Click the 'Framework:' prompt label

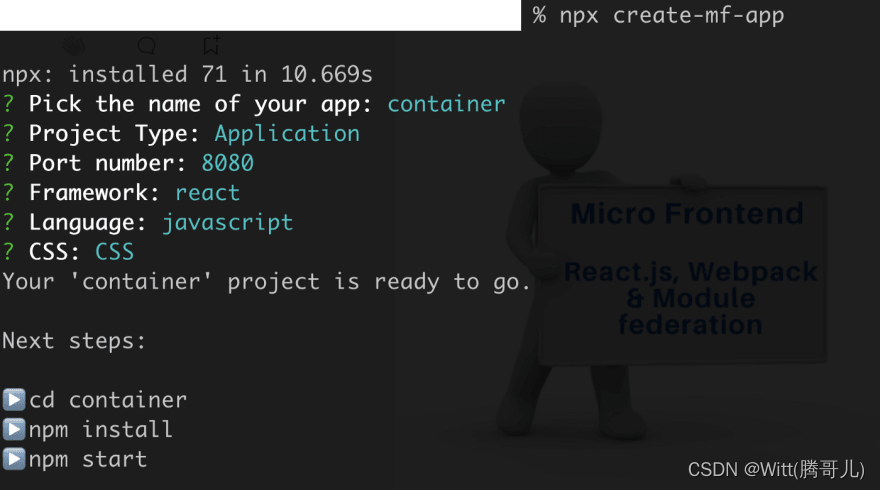[94, 193]
